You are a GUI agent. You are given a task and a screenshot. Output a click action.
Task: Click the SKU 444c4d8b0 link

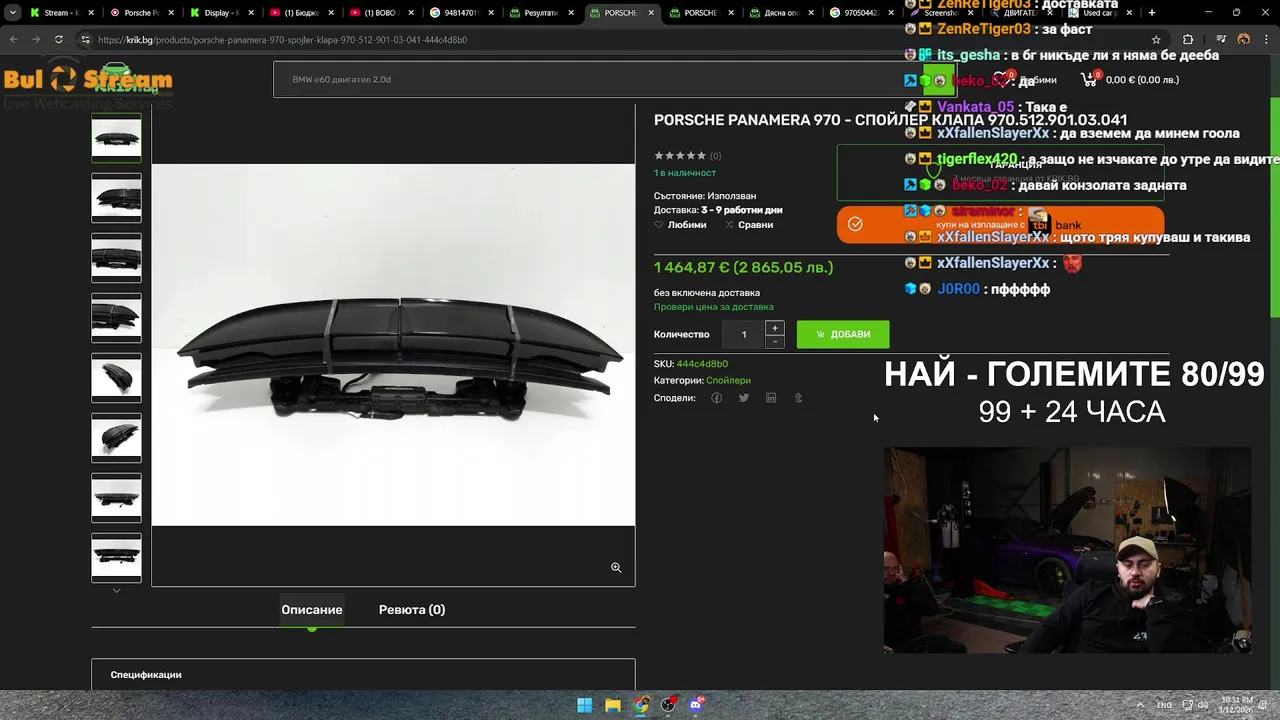(702, 364)
